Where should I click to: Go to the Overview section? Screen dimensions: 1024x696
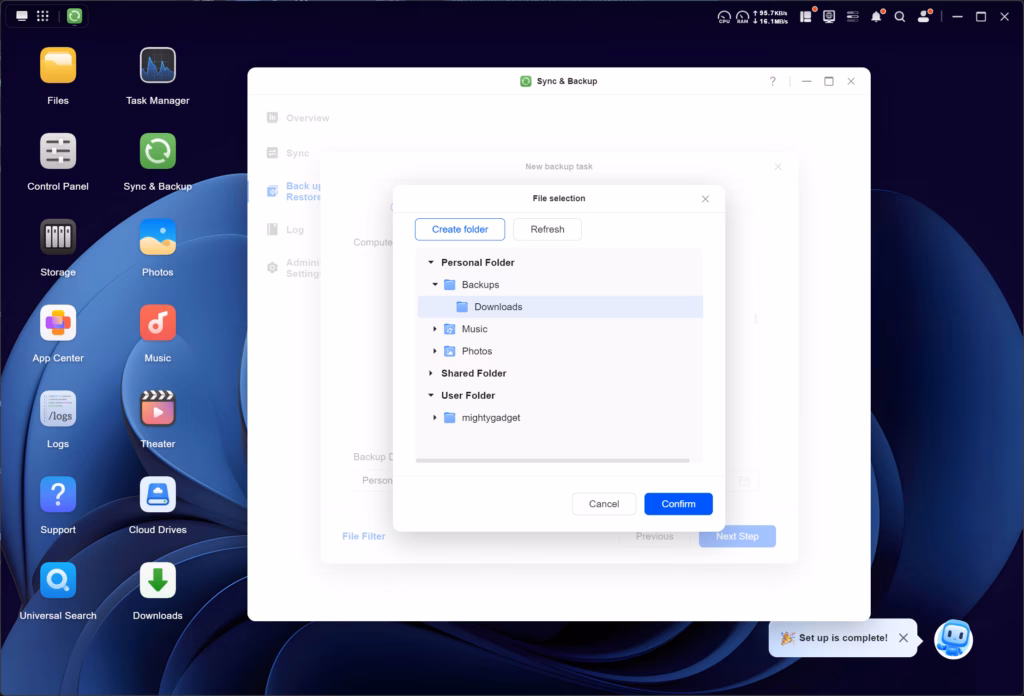[299, 116]
